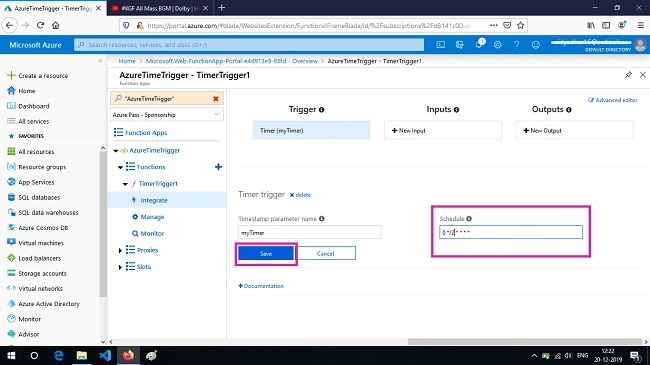650x365 pixels.
Task: Show hidden system tray icons
Action: tap(534, 355)
